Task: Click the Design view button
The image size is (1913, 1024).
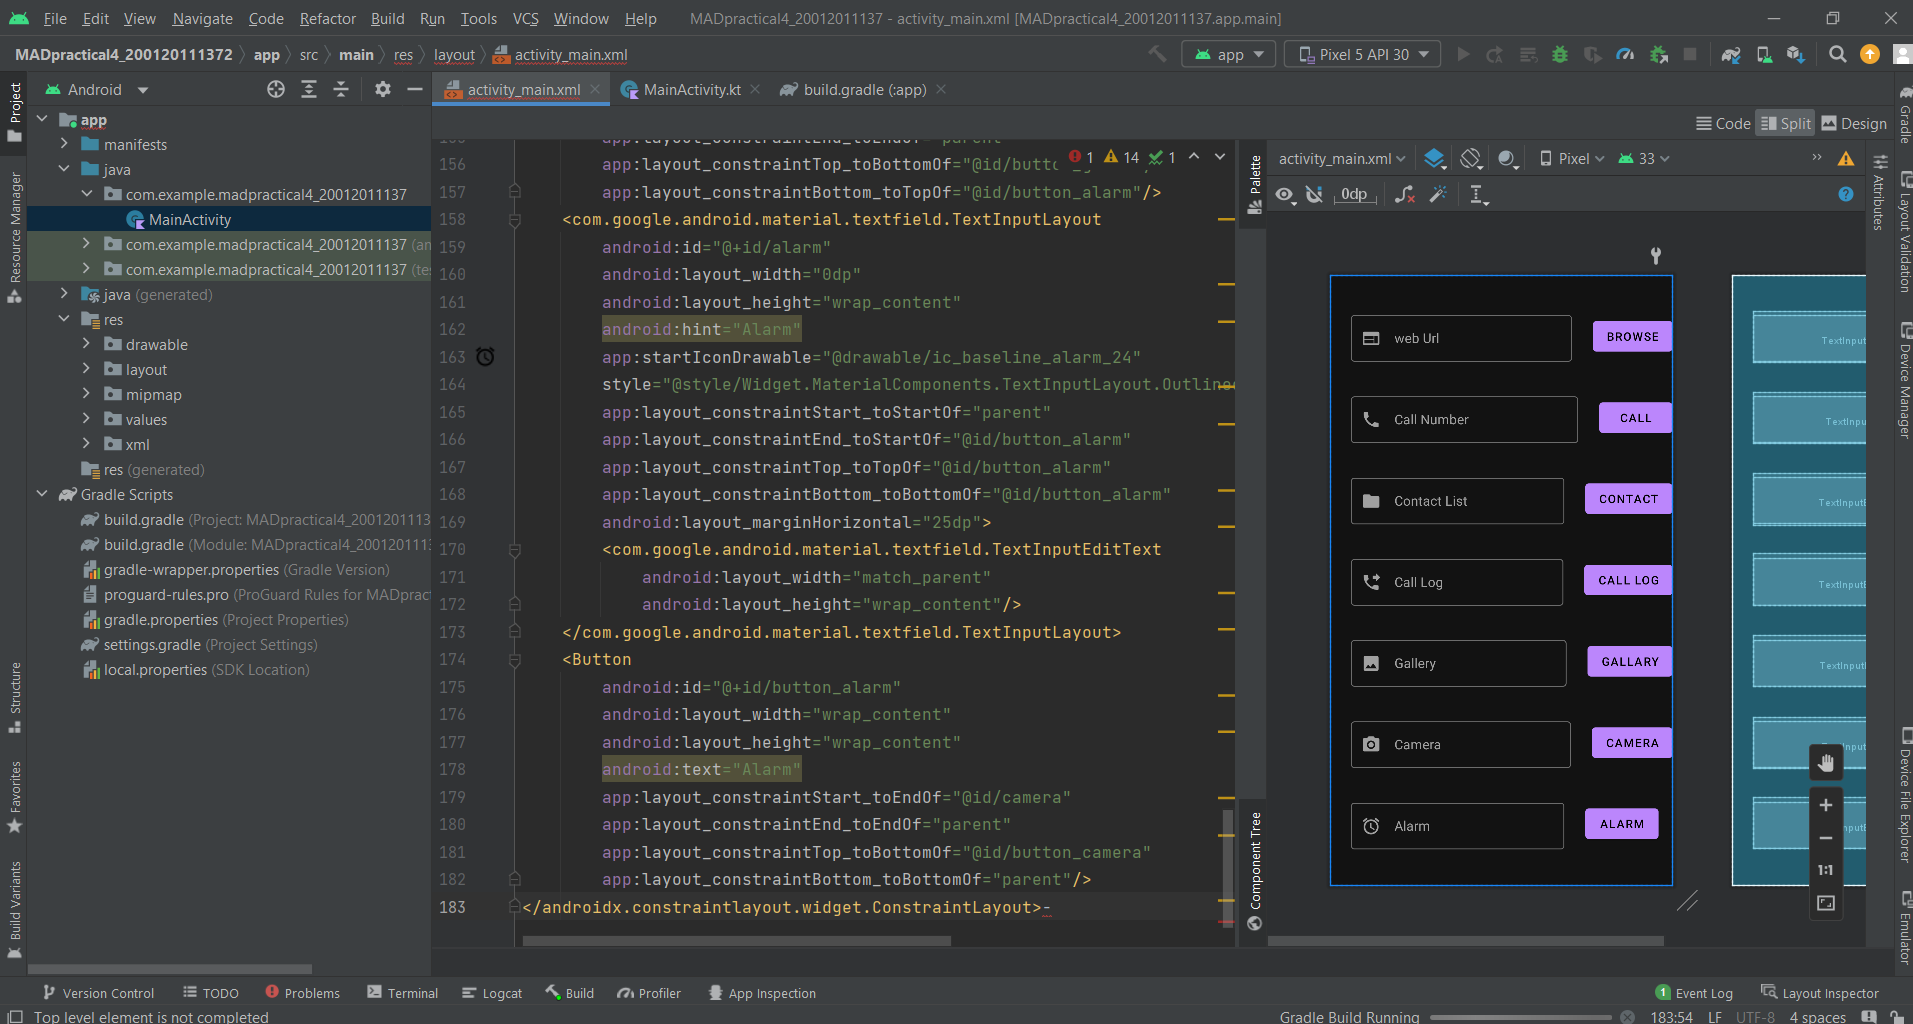Action: pos(1854,123)
